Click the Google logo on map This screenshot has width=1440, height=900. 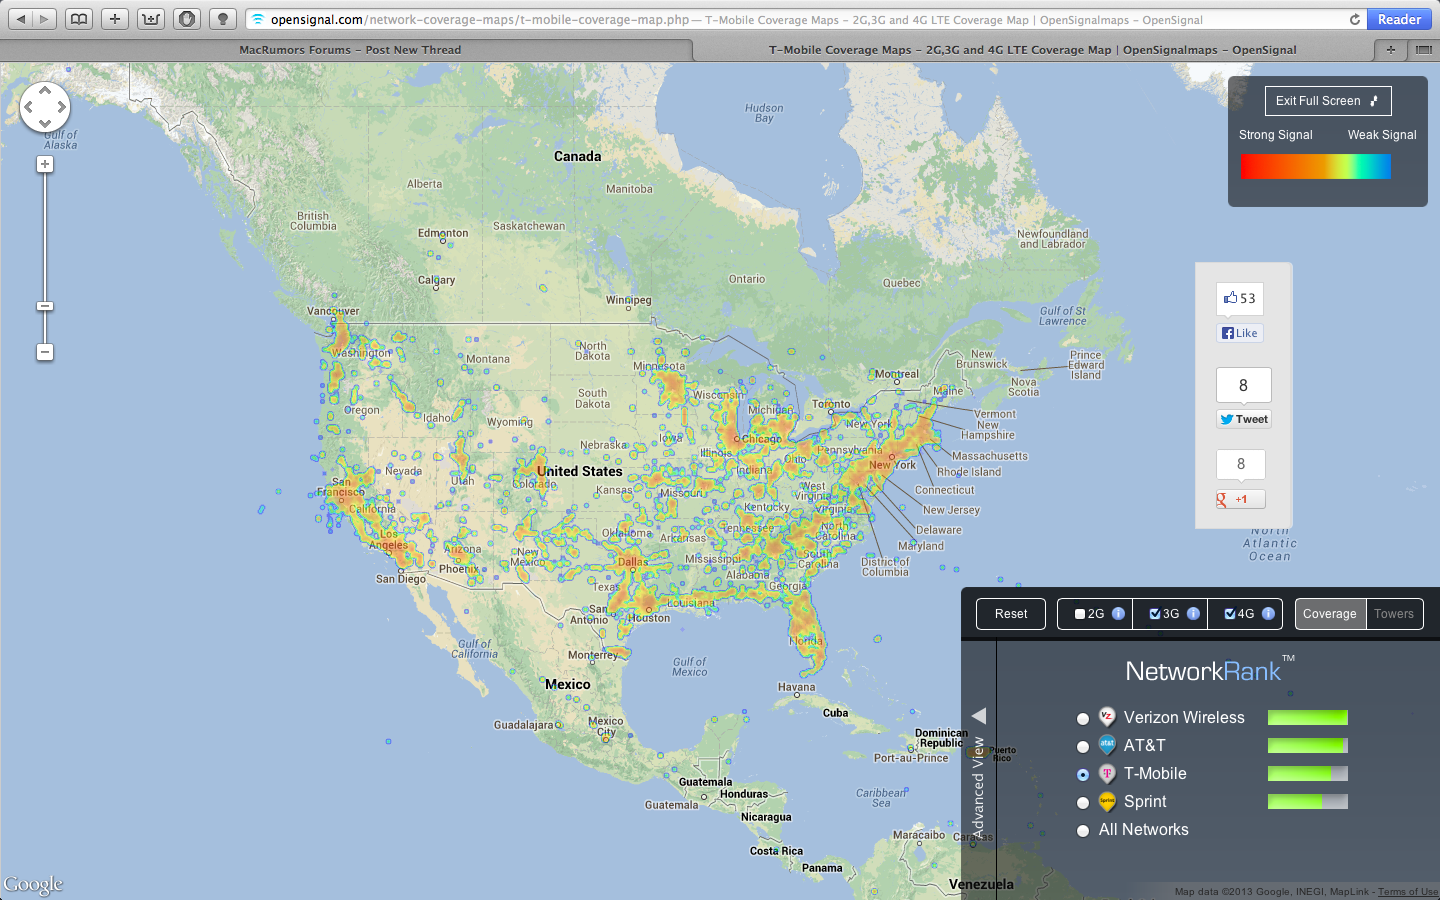click(x=33, y=885)
